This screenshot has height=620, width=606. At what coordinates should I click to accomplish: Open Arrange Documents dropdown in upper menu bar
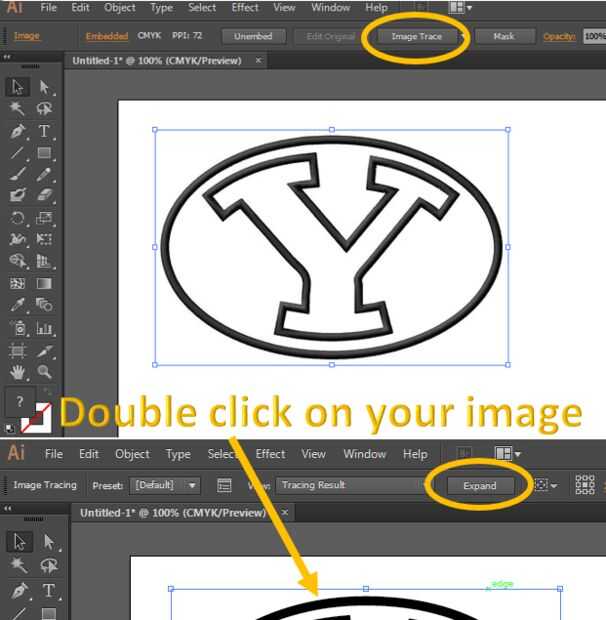460,8
